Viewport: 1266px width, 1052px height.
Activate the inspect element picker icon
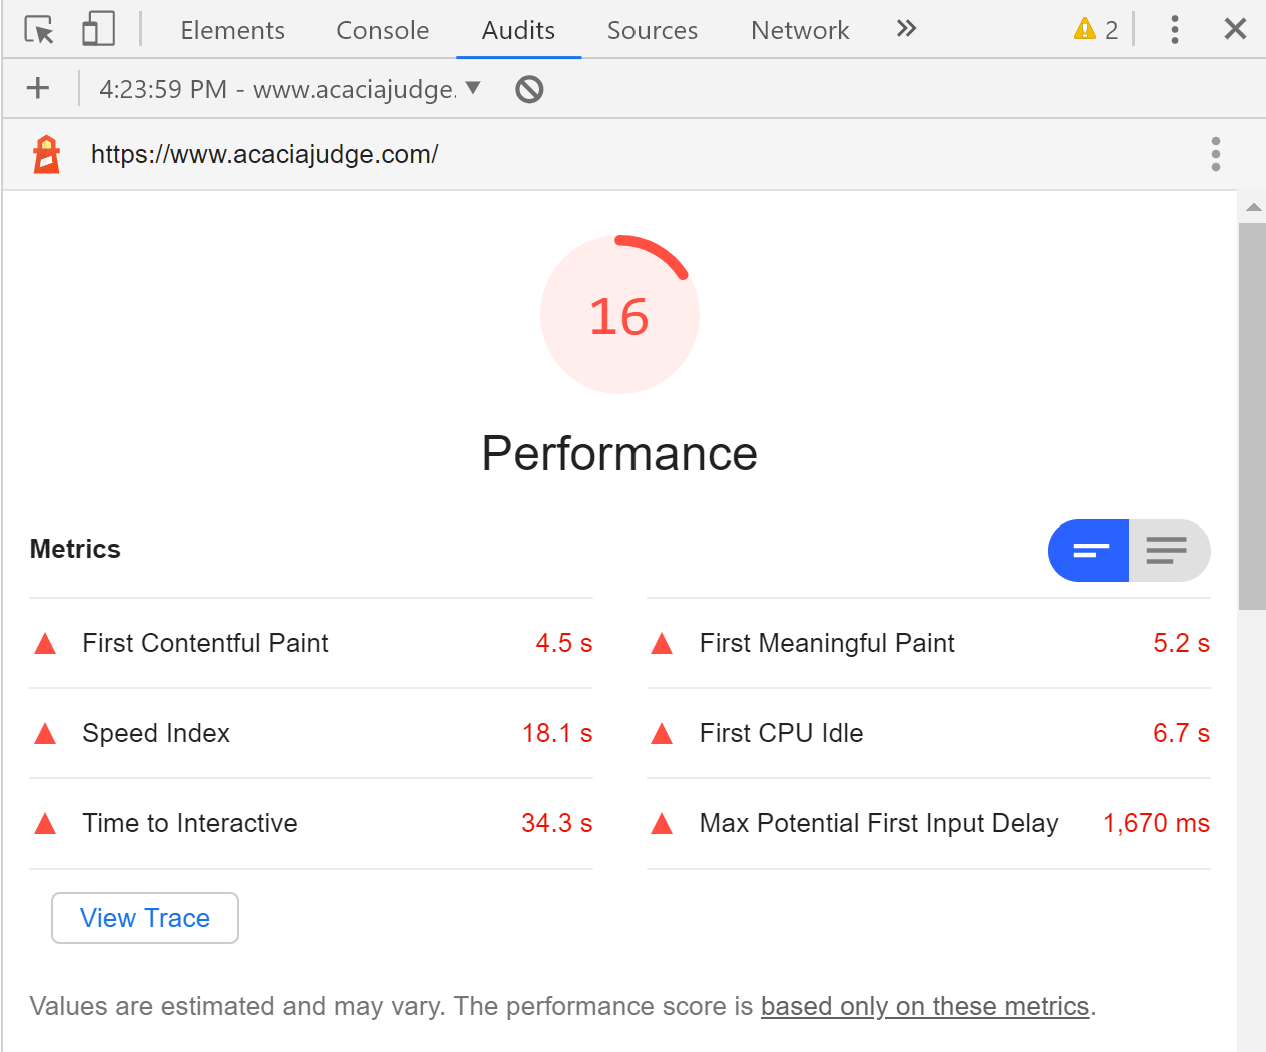[39, 30]
